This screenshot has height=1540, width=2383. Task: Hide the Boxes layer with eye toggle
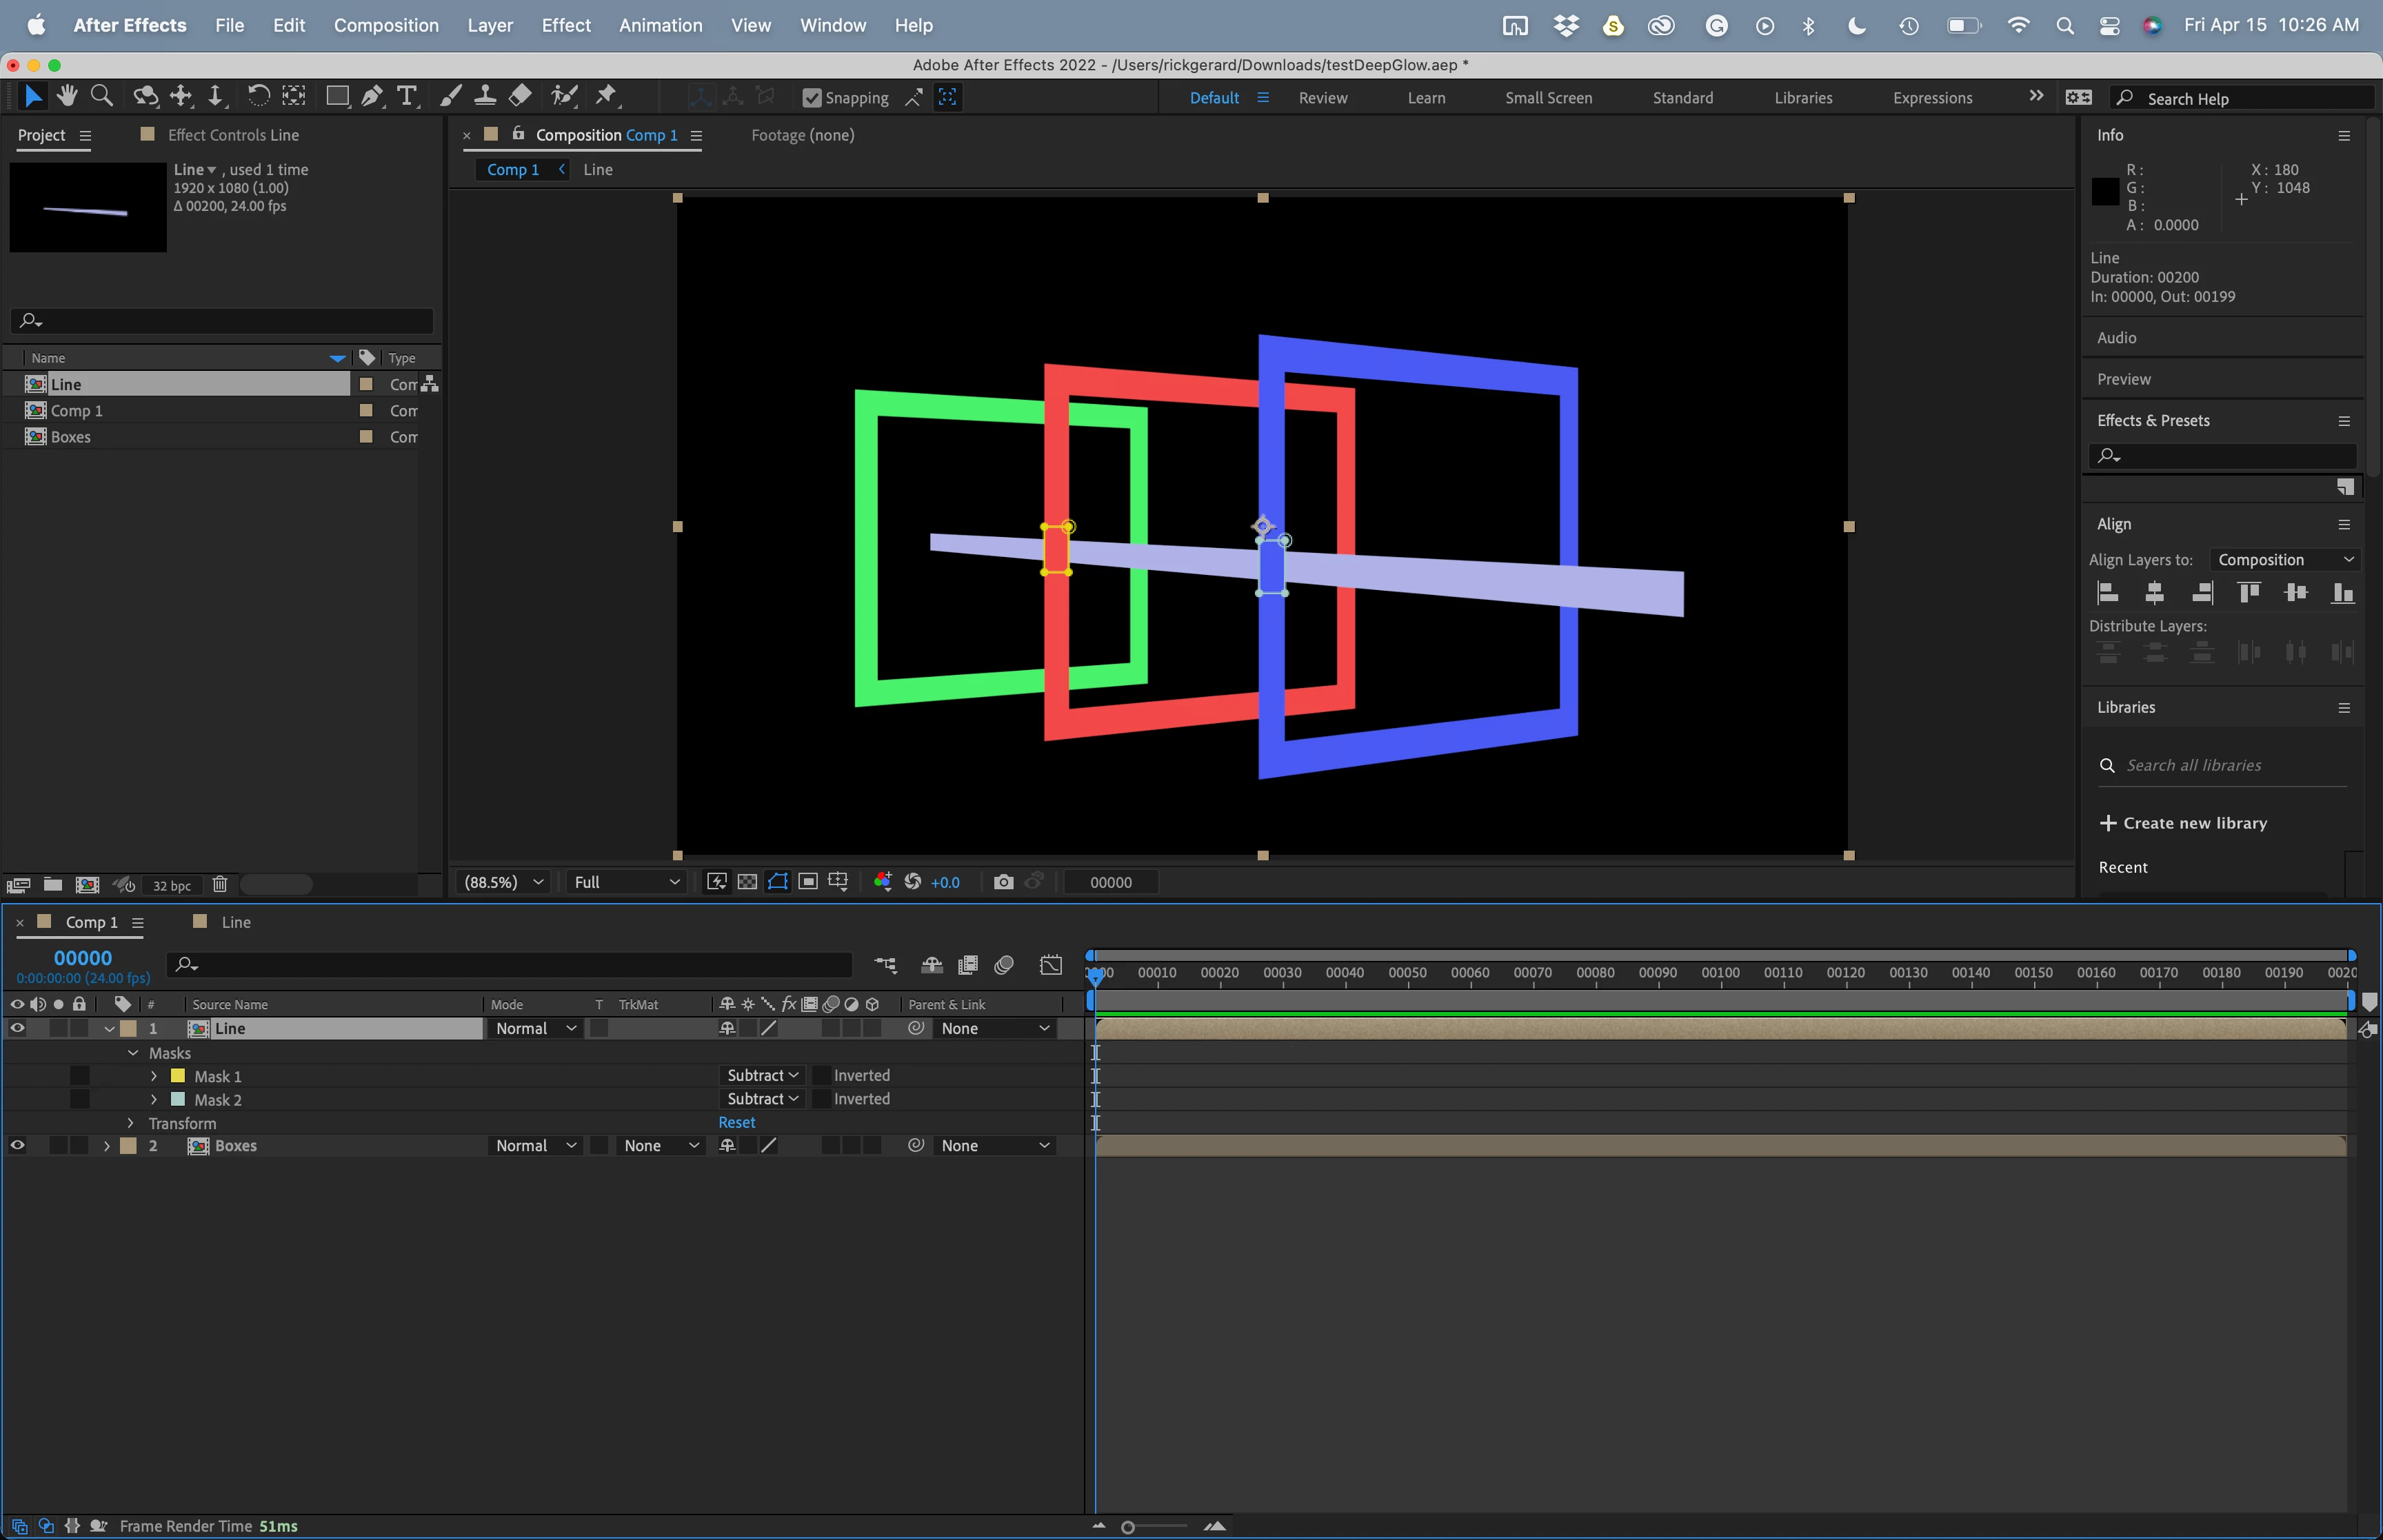[17, 1146]
